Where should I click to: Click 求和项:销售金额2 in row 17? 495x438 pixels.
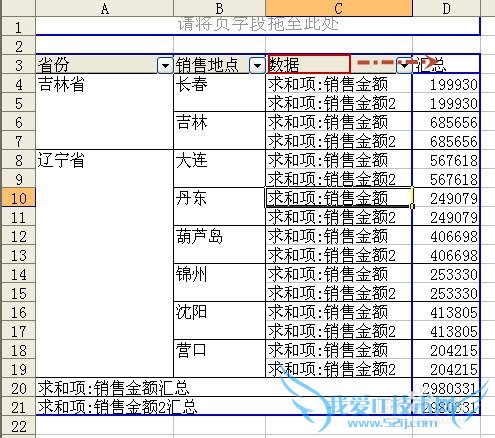(x=339, y=331)
